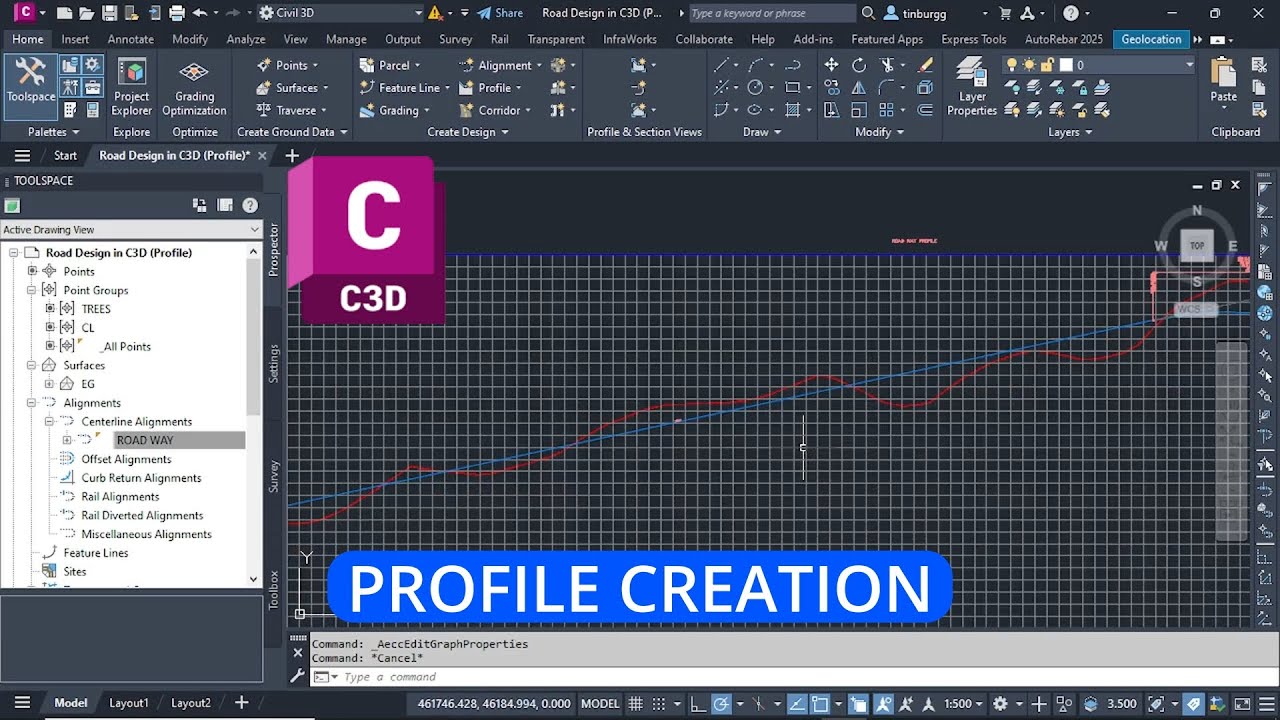Click the Open folder icon in quick access toolbar
Viewport: 1280px width, 720px height.
coord(86,13)
